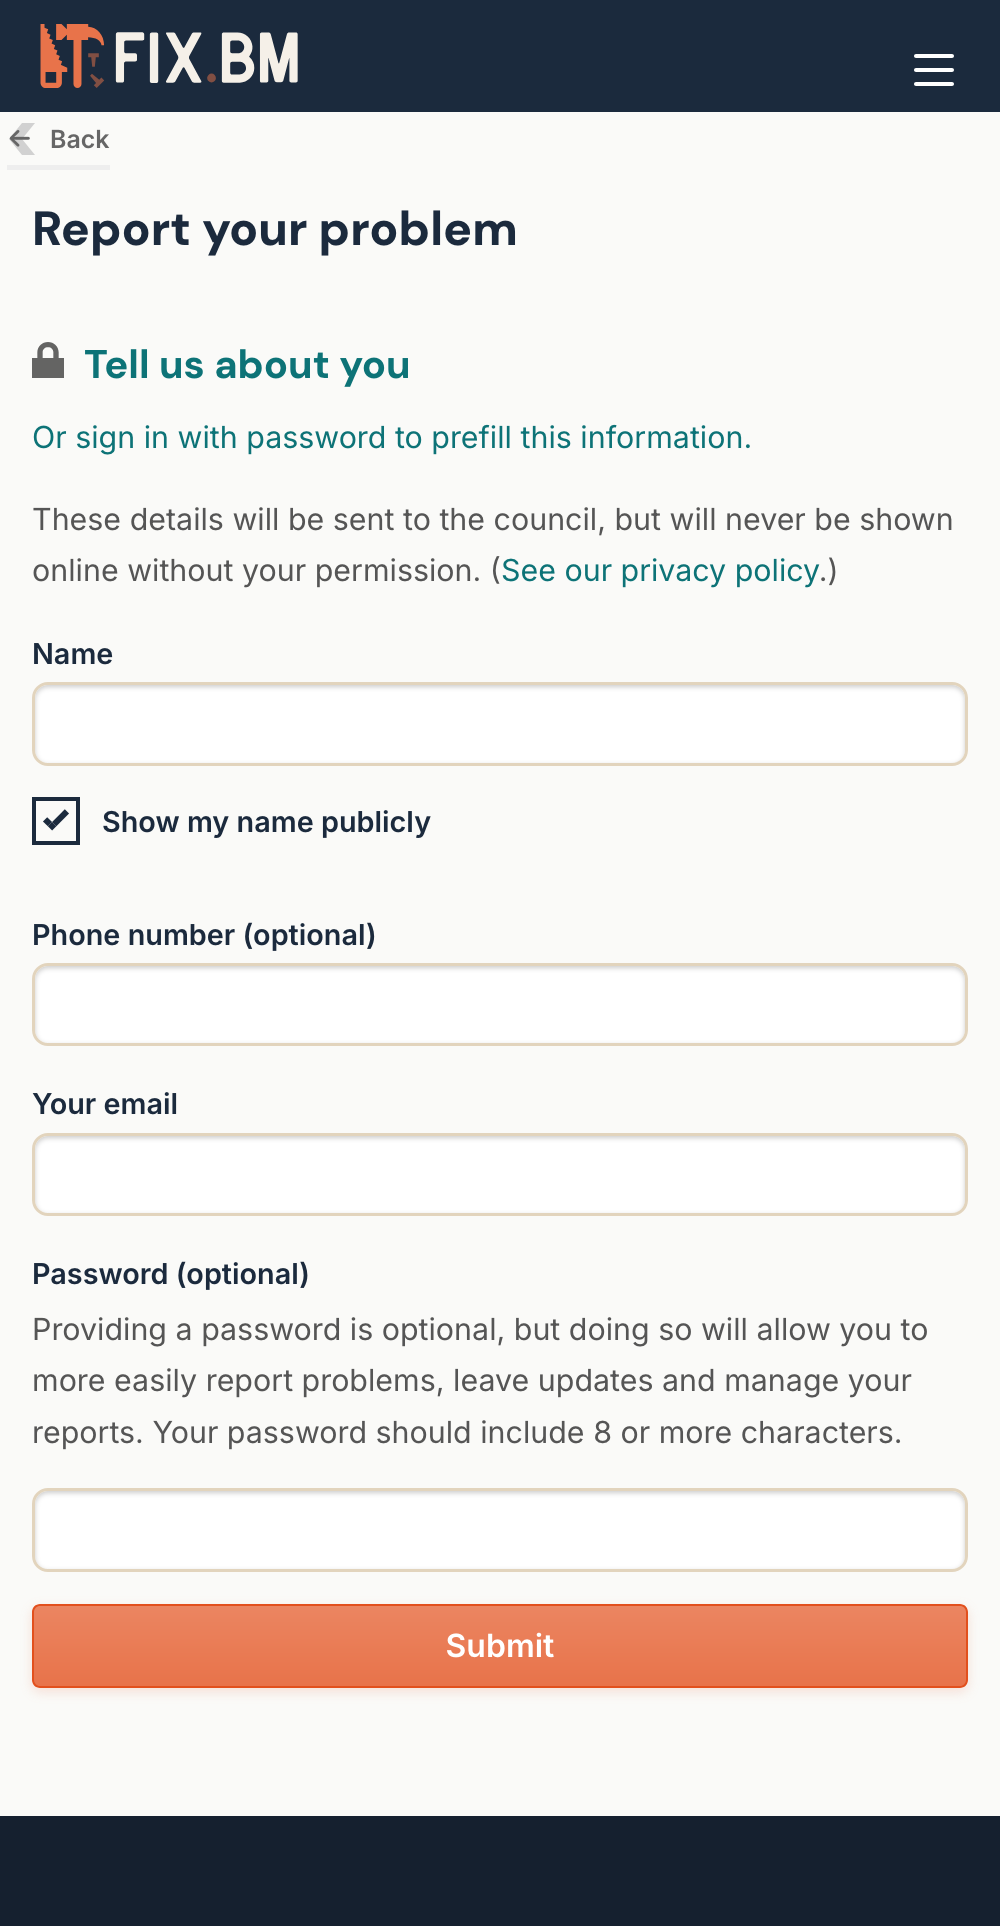Toggle the public name display checkbox

tap(56, 821)
